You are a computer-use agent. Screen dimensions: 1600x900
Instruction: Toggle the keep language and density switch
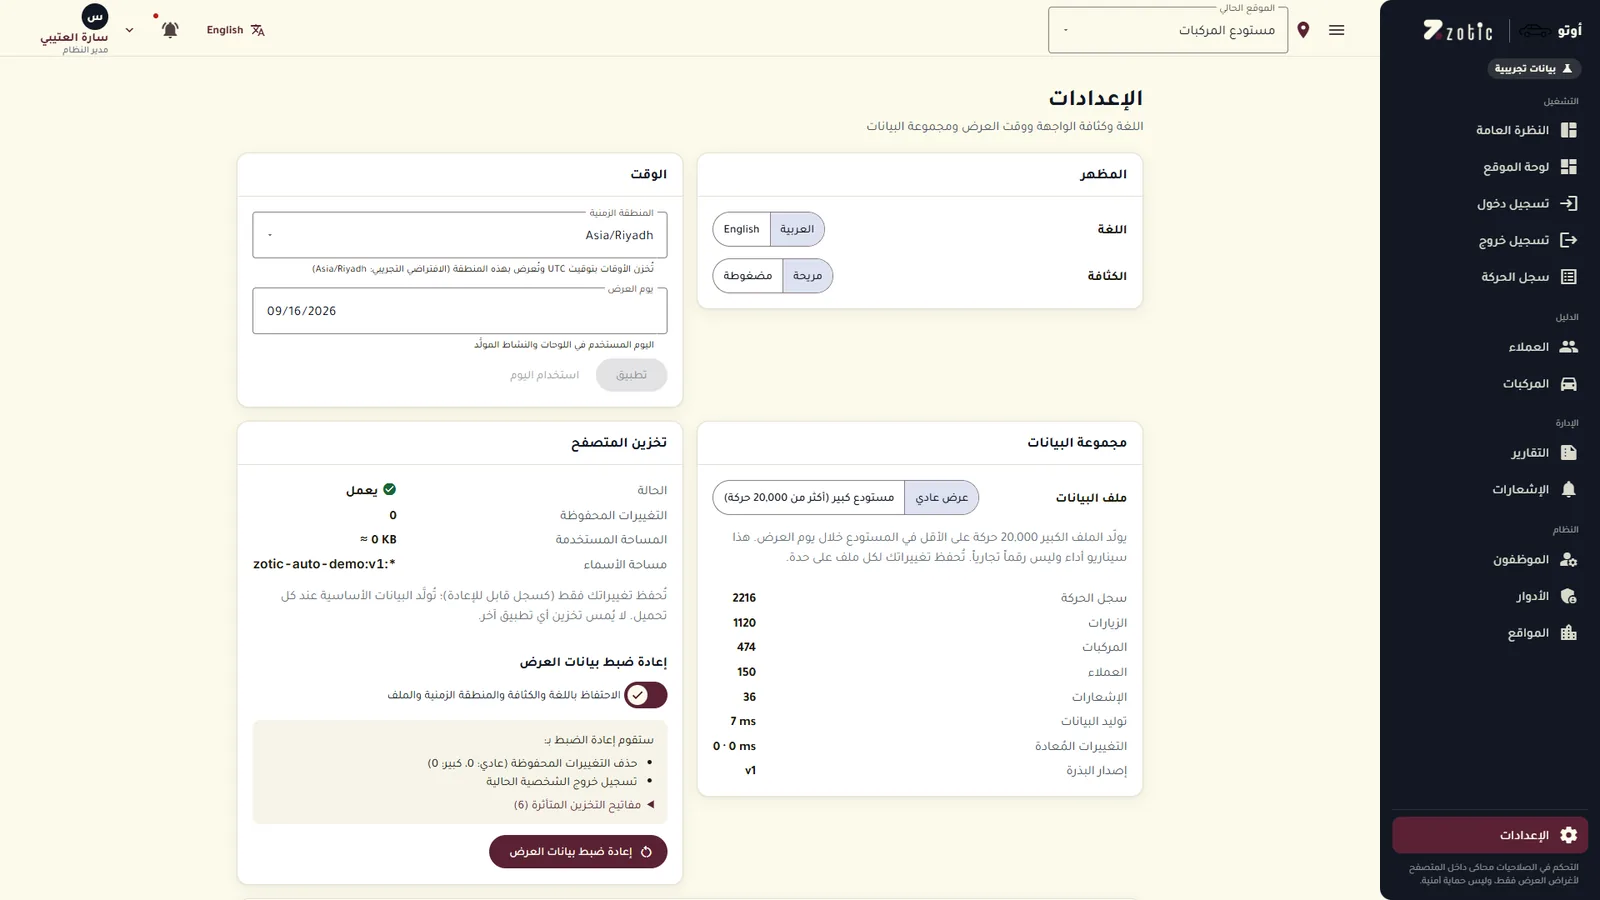click(645, 695)
